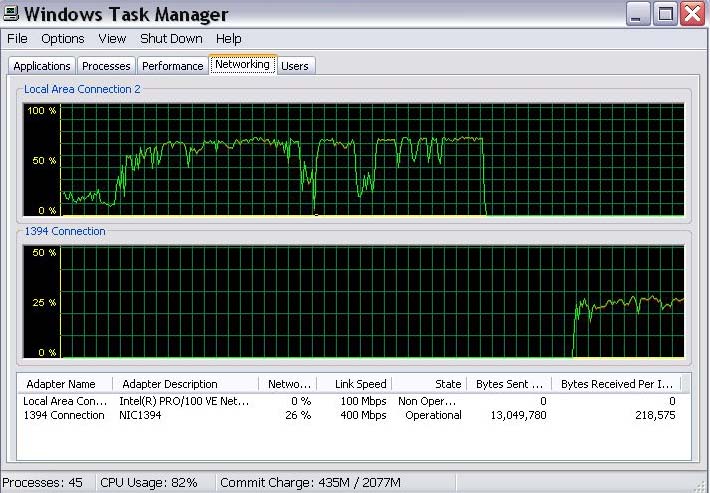This screenshot has height=493, width=710.
Task: Click the 26 % utilization value
Action: 298,415
